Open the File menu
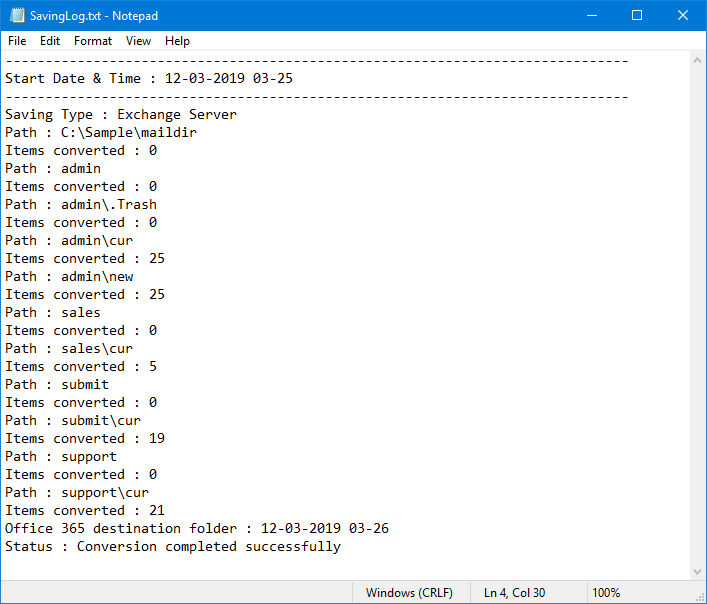Screen dimensions: 707x604 coord(17,41)
